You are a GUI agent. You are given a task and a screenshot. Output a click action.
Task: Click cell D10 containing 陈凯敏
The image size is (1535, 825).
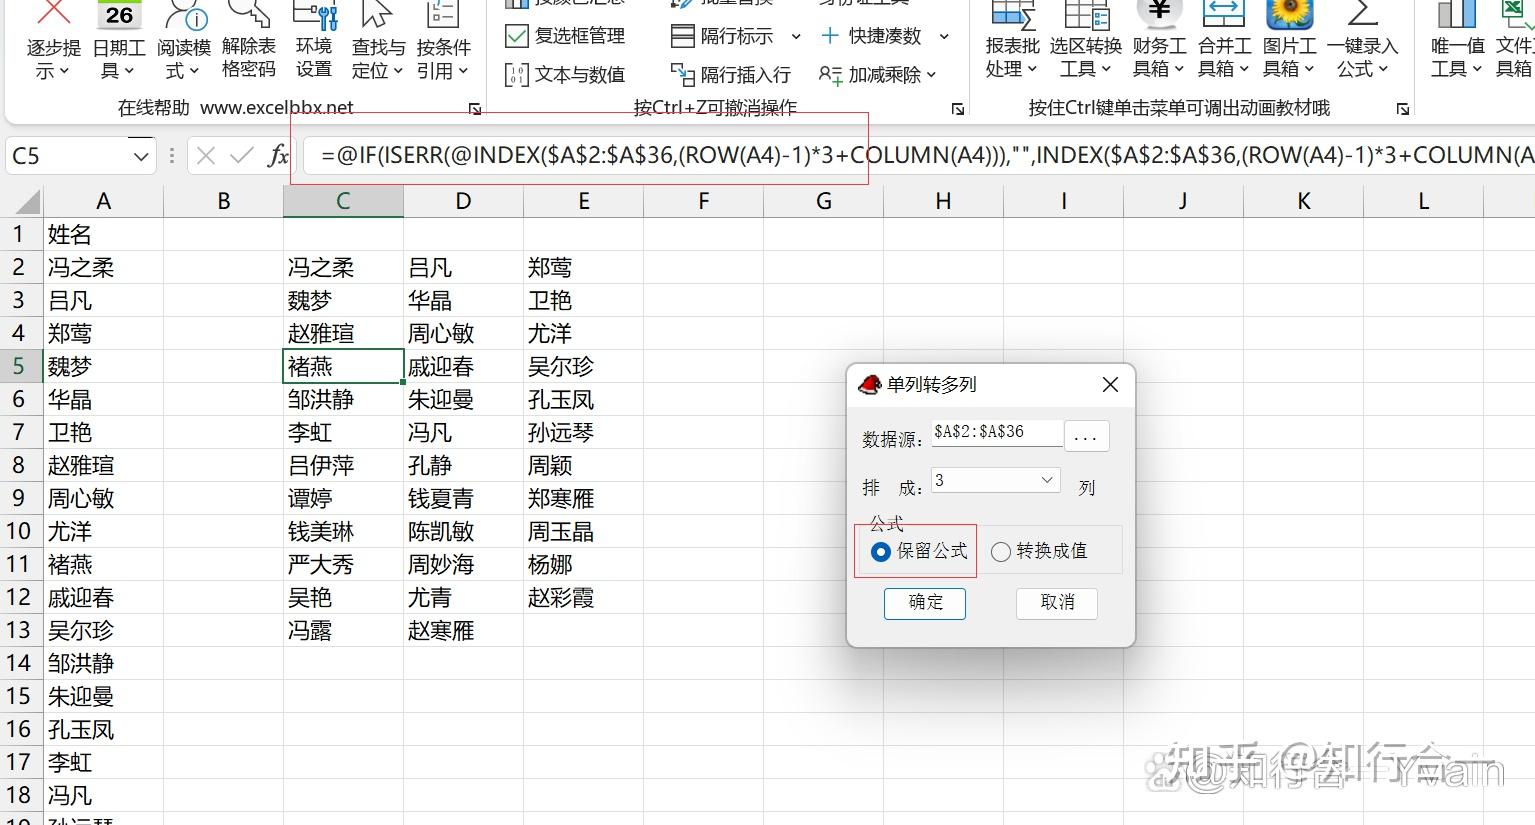click(x=463, y=532)
